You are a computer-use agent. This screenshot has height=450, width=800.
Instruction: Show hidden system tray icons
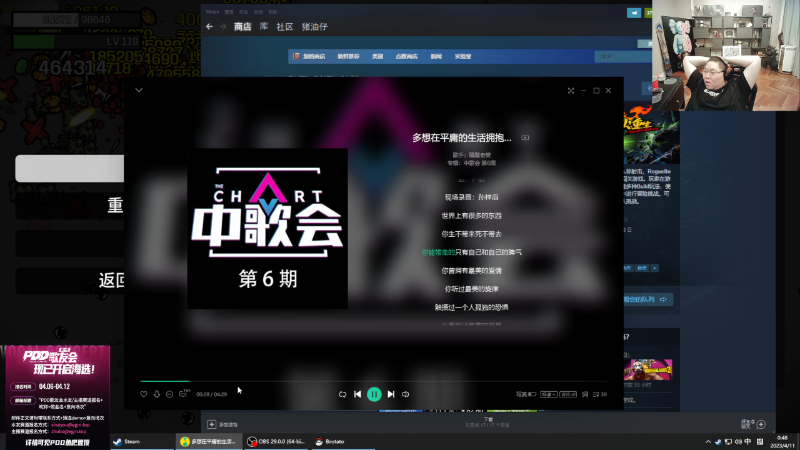[x=708, y=442]
